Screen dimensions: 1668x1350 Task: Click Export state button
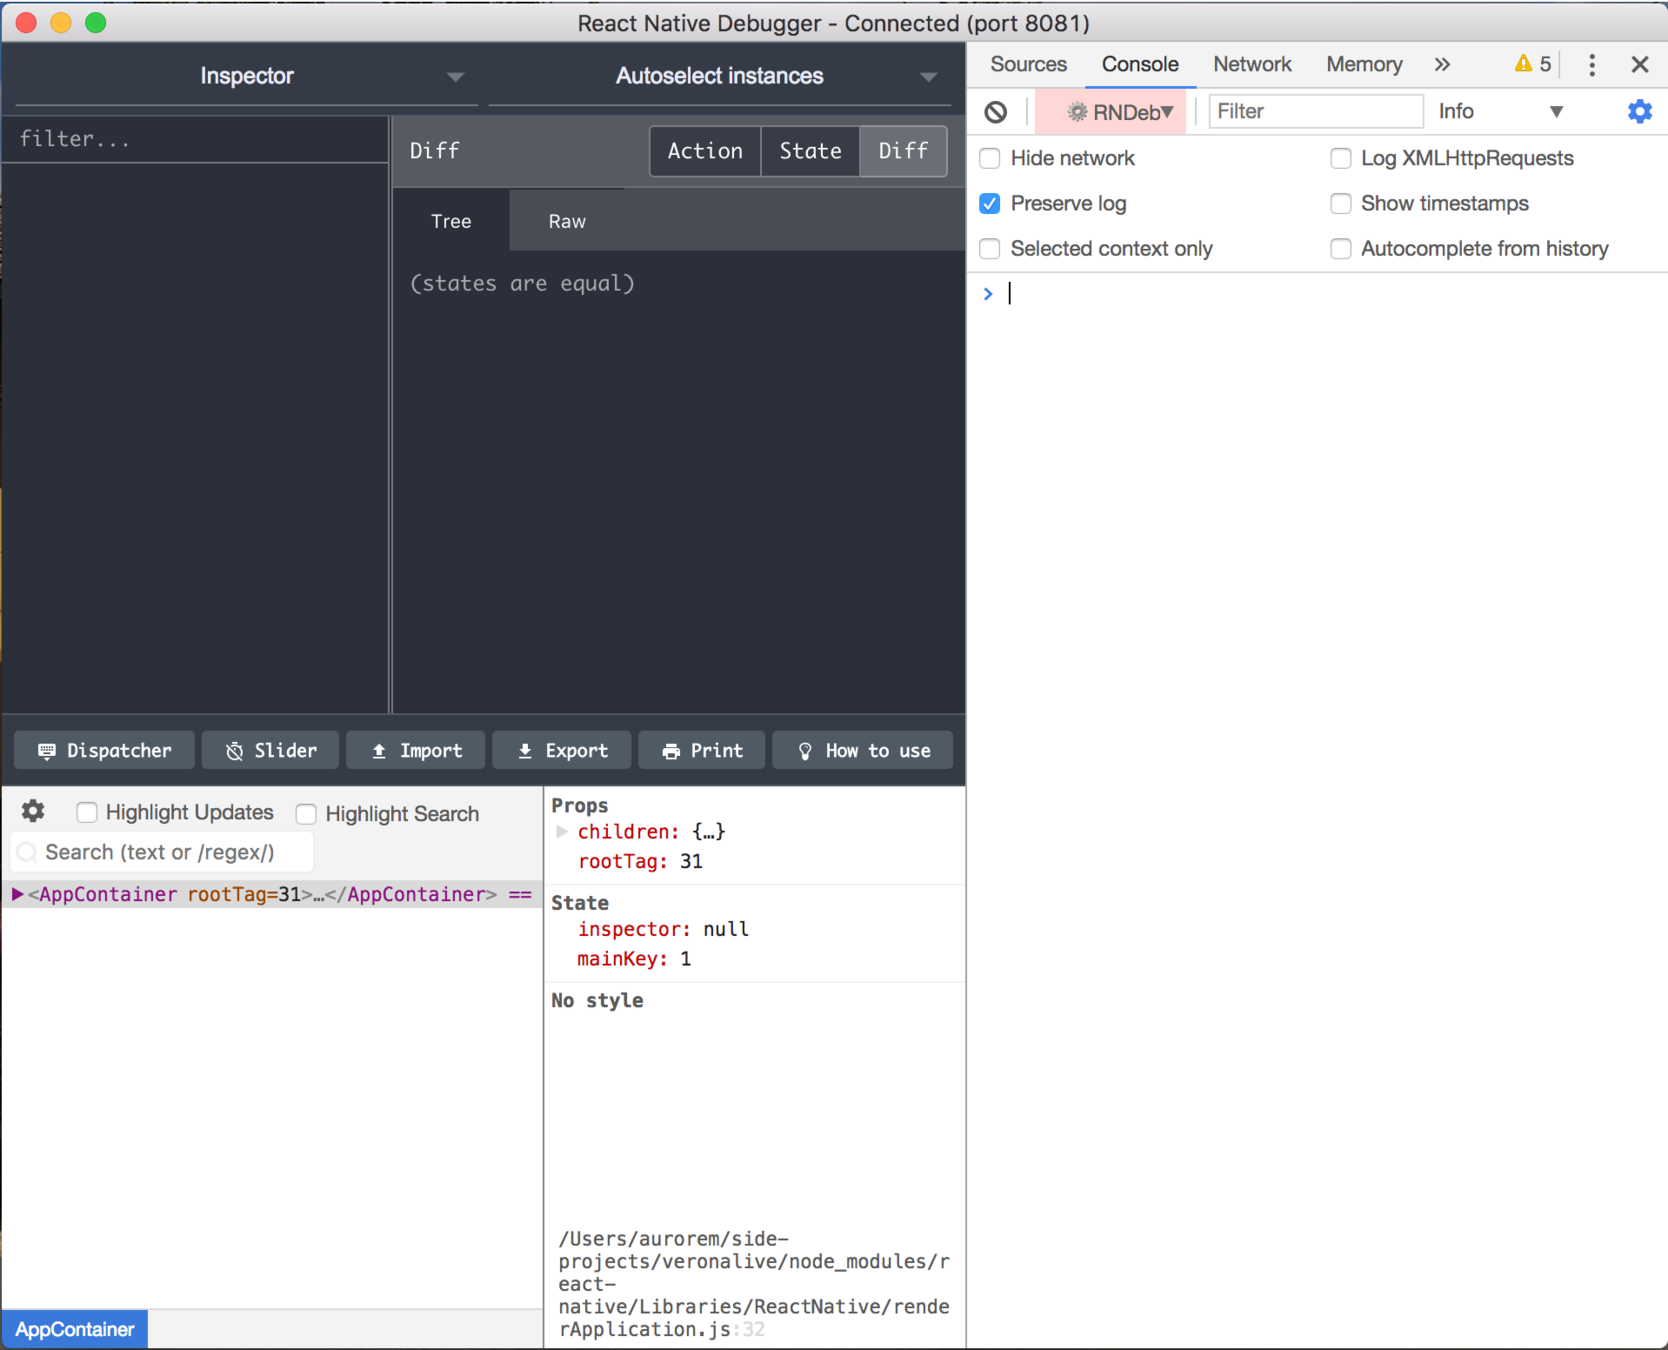point(562,750)
